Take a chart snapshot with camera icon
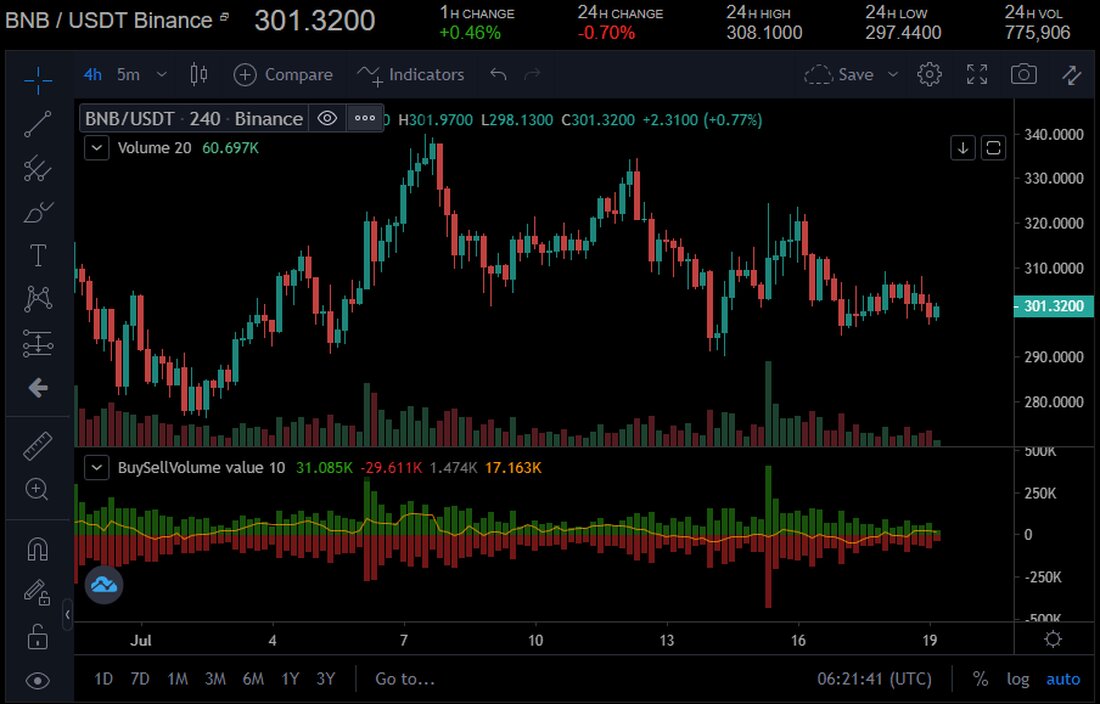 1024,74
